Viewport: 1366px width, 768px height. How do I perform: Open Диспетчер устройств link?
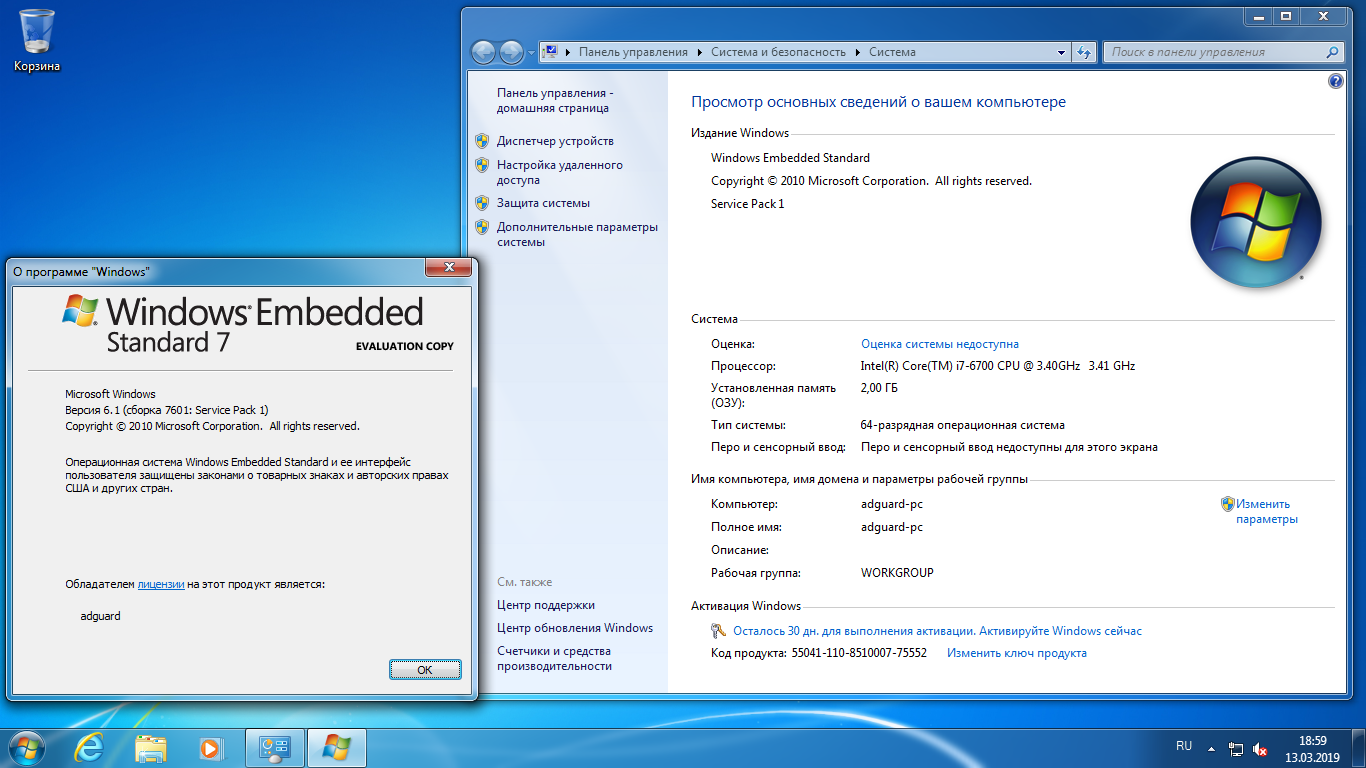tap(555, 141)
